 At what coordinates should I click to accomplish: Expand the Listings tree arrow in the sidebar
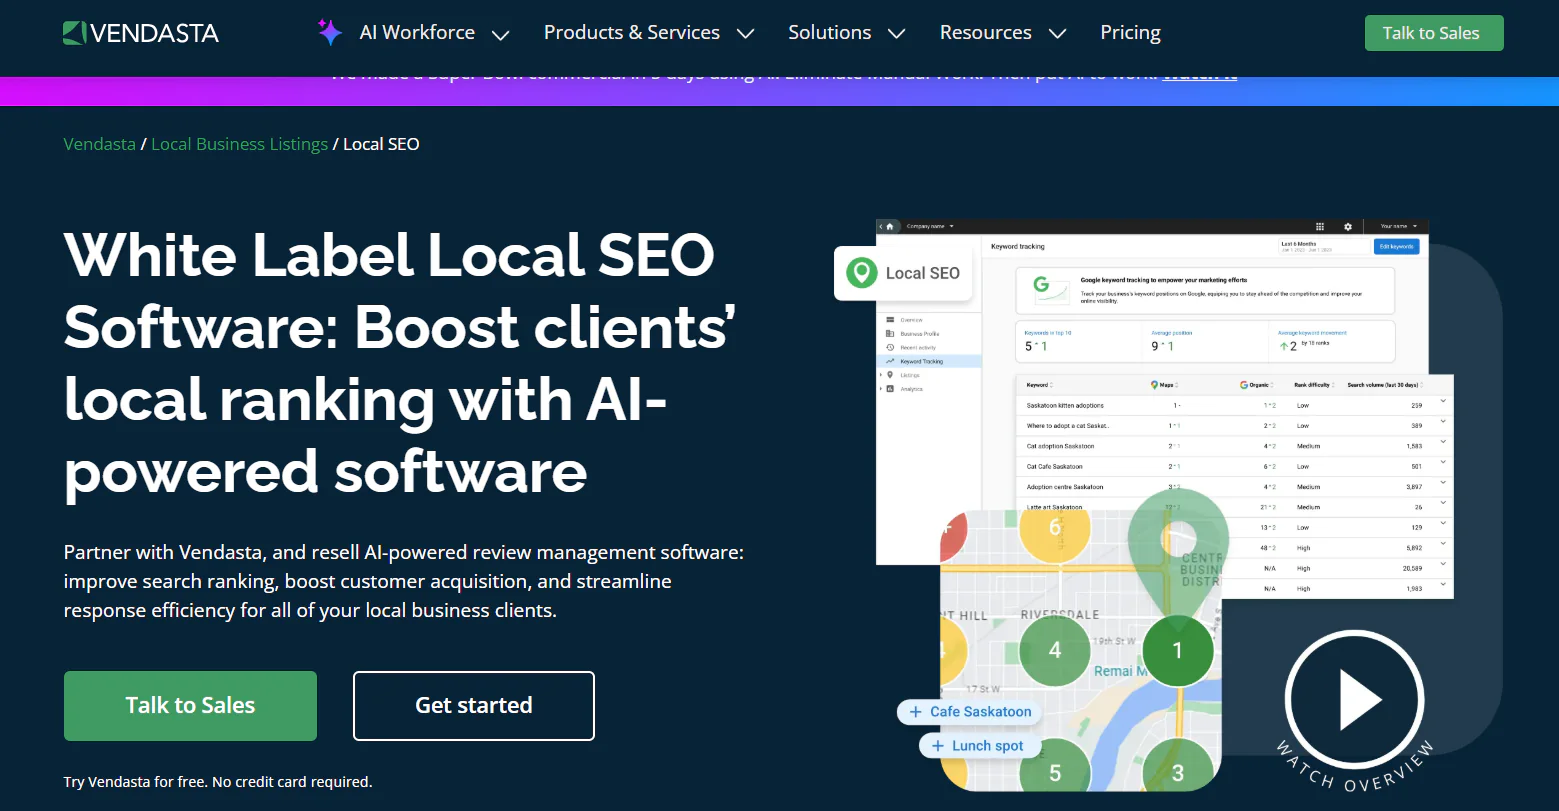(880, 375)
